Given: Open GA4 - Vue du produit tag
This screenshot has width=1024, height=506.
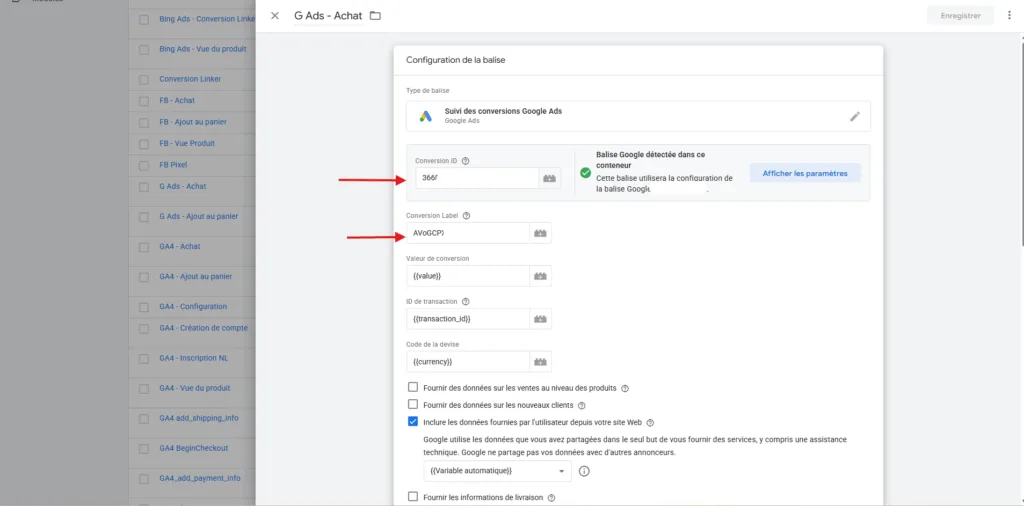Looking at the screenshot, I should (195, 388).
